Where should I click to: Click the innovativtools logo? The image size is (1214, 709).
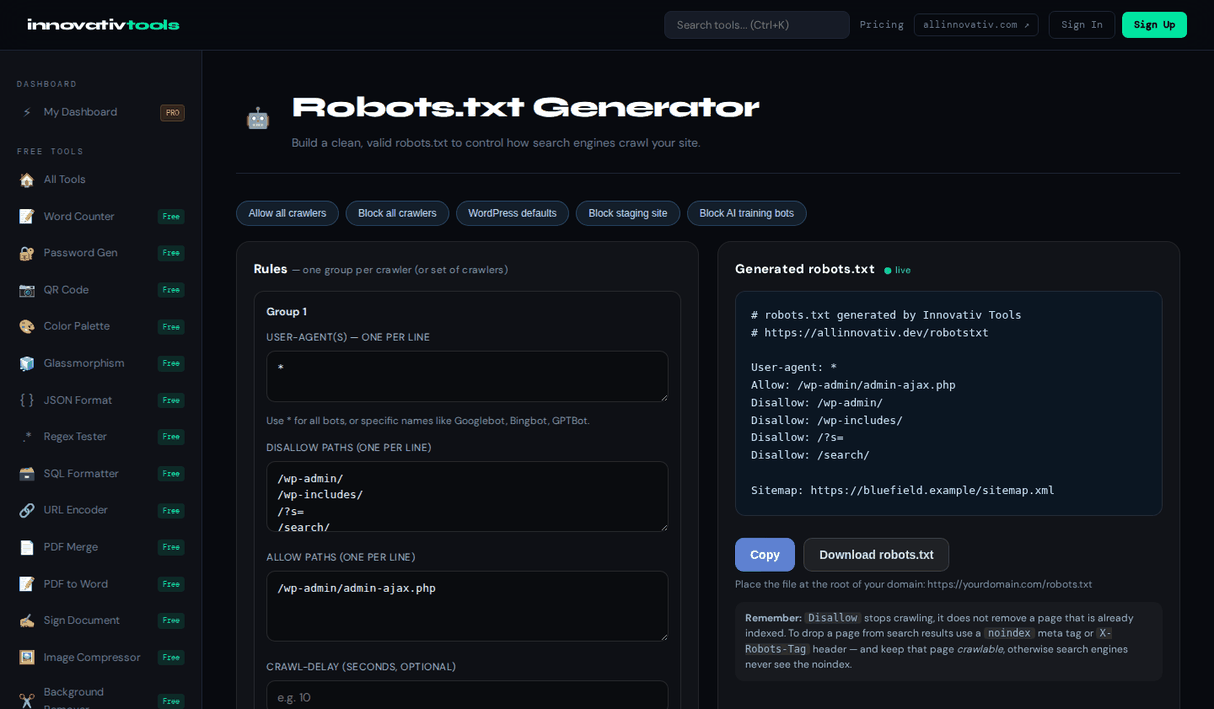[103, 25]
